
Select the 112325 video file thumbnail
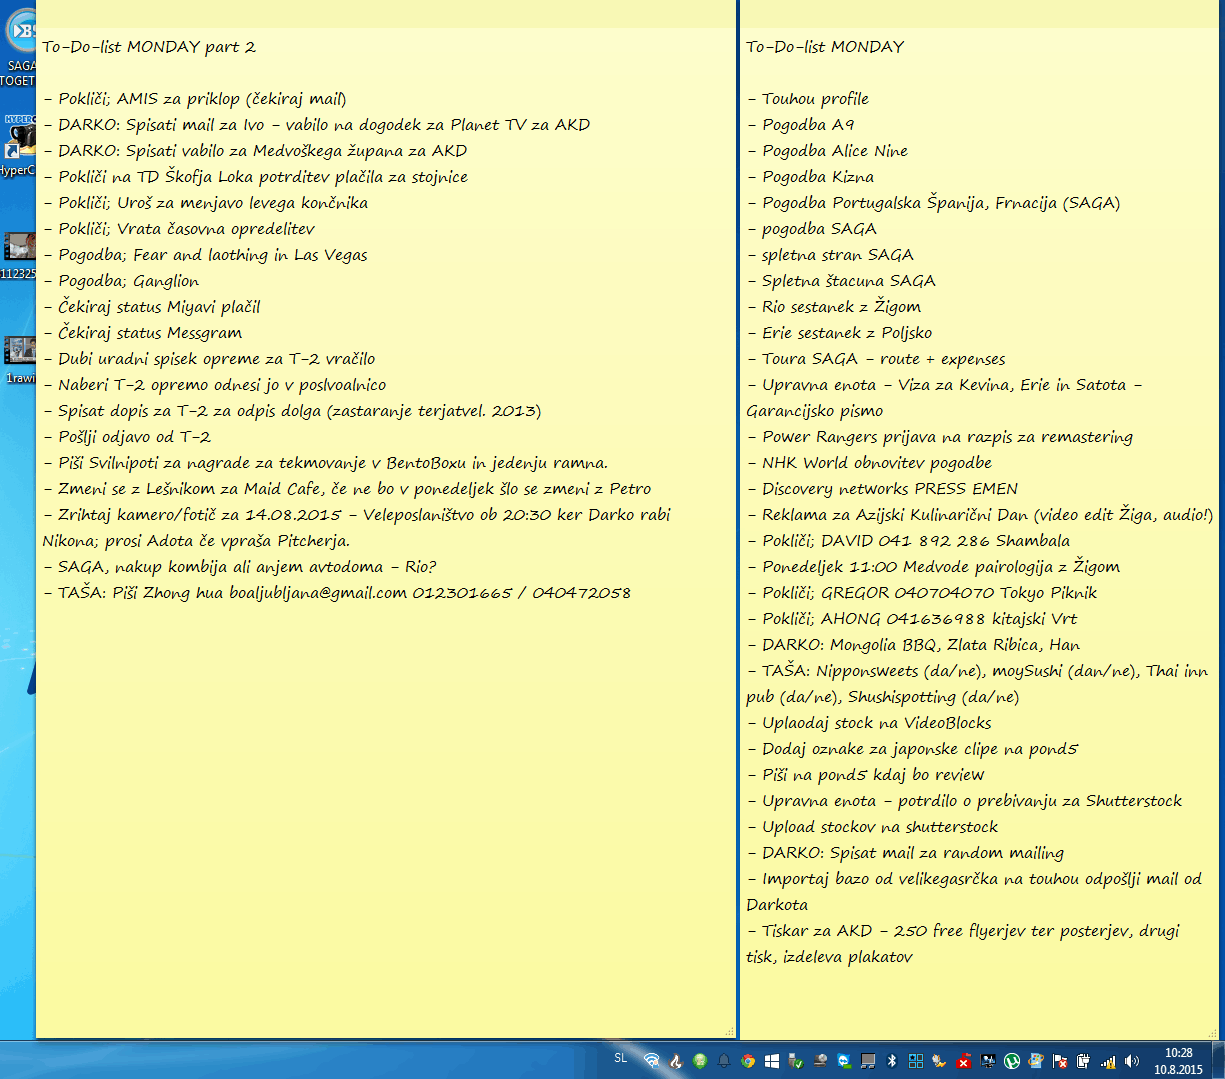tap(18, 255)
